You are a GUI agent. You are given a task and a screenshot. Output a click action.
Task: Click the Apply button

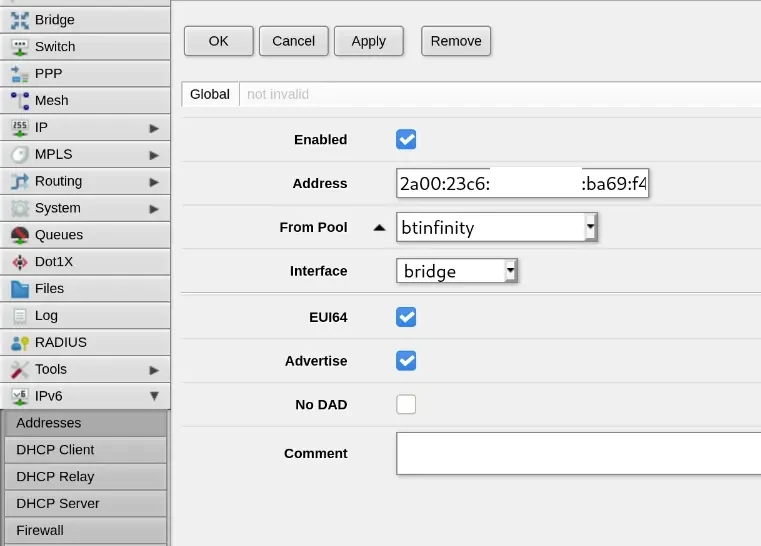point(369,41)
